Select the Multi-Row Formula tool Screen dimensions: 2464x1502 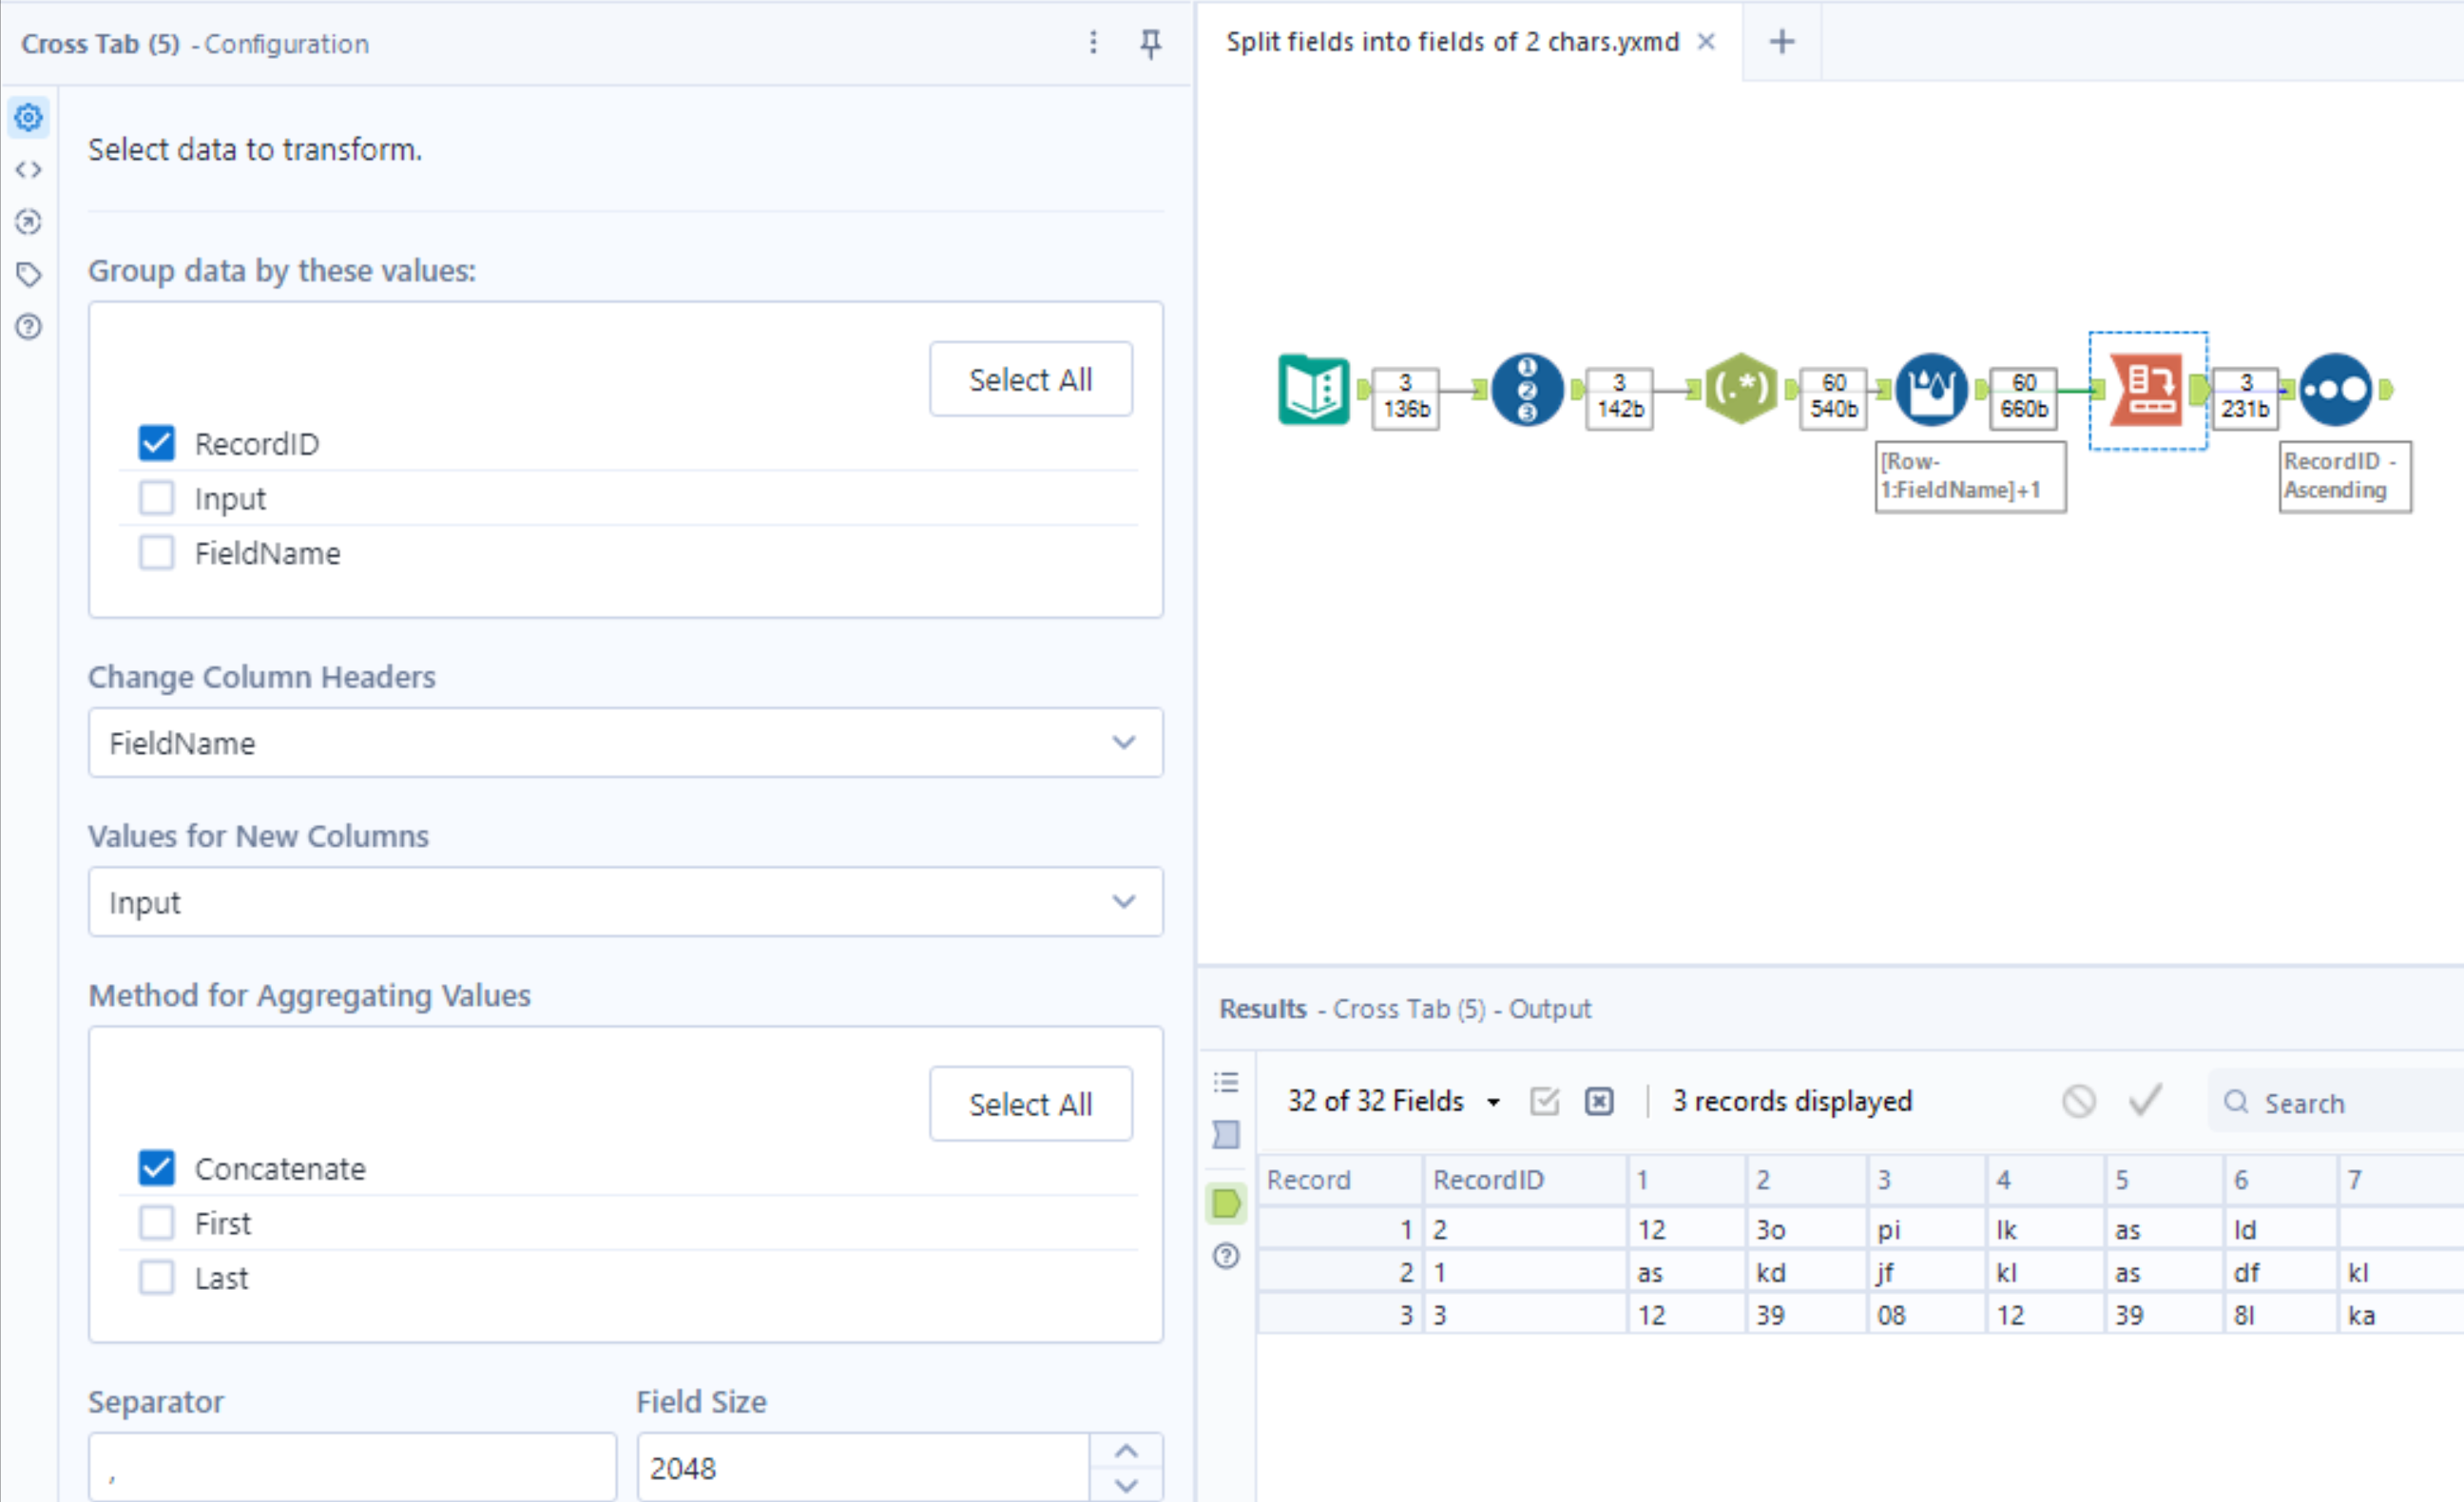(x=1932, y=390)
